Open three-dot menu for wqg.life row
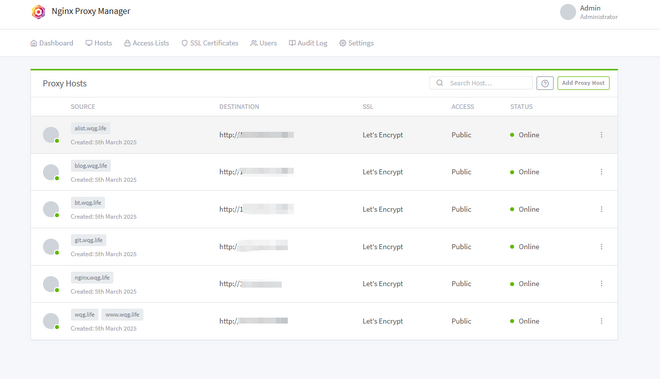Image resolution: width=660 pixels, height=379 pixels. [601, 321]
